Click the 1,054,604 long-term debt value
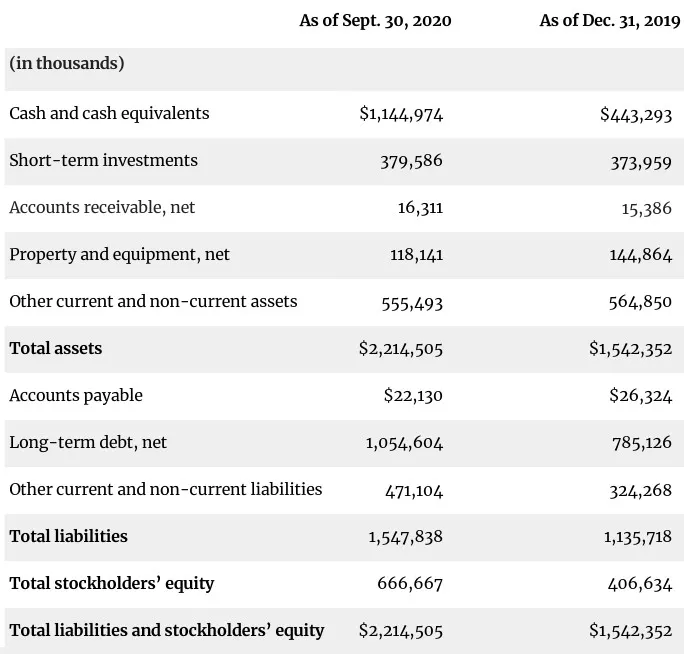Screen dimensions: 684x654 [405, 443]
